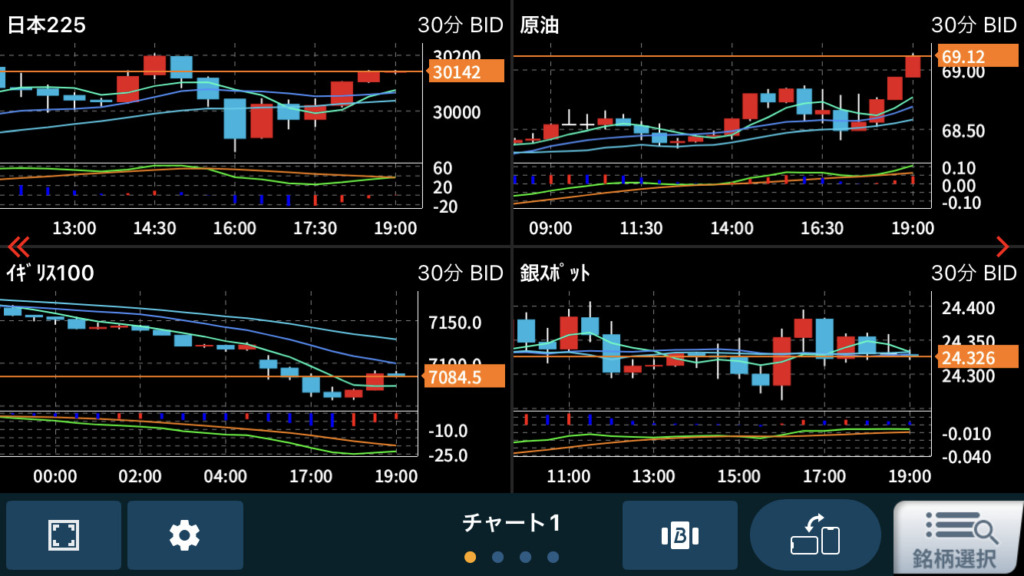Tap 14:30 time label on 日本225 chart

tap(155, 228)
